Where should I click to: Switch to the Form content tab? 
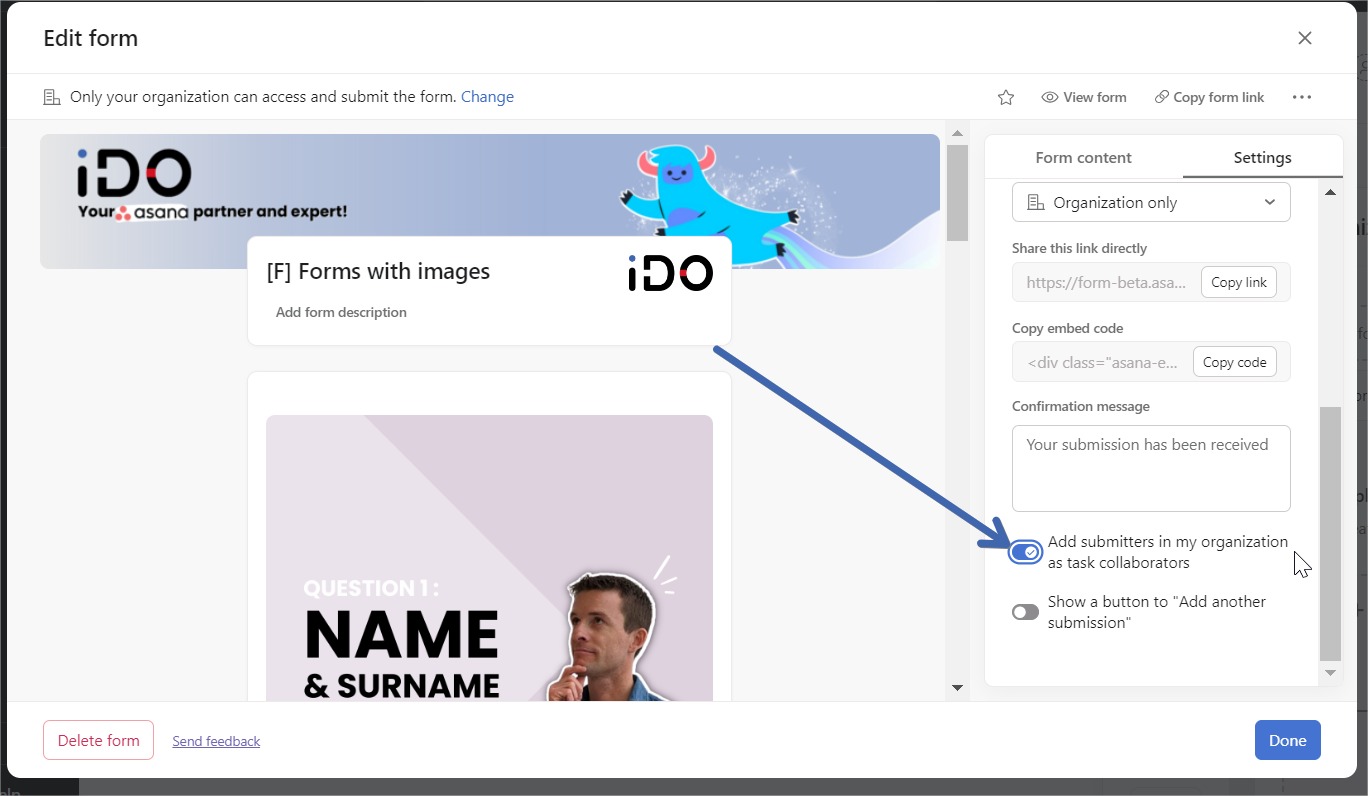(1083, 157)
